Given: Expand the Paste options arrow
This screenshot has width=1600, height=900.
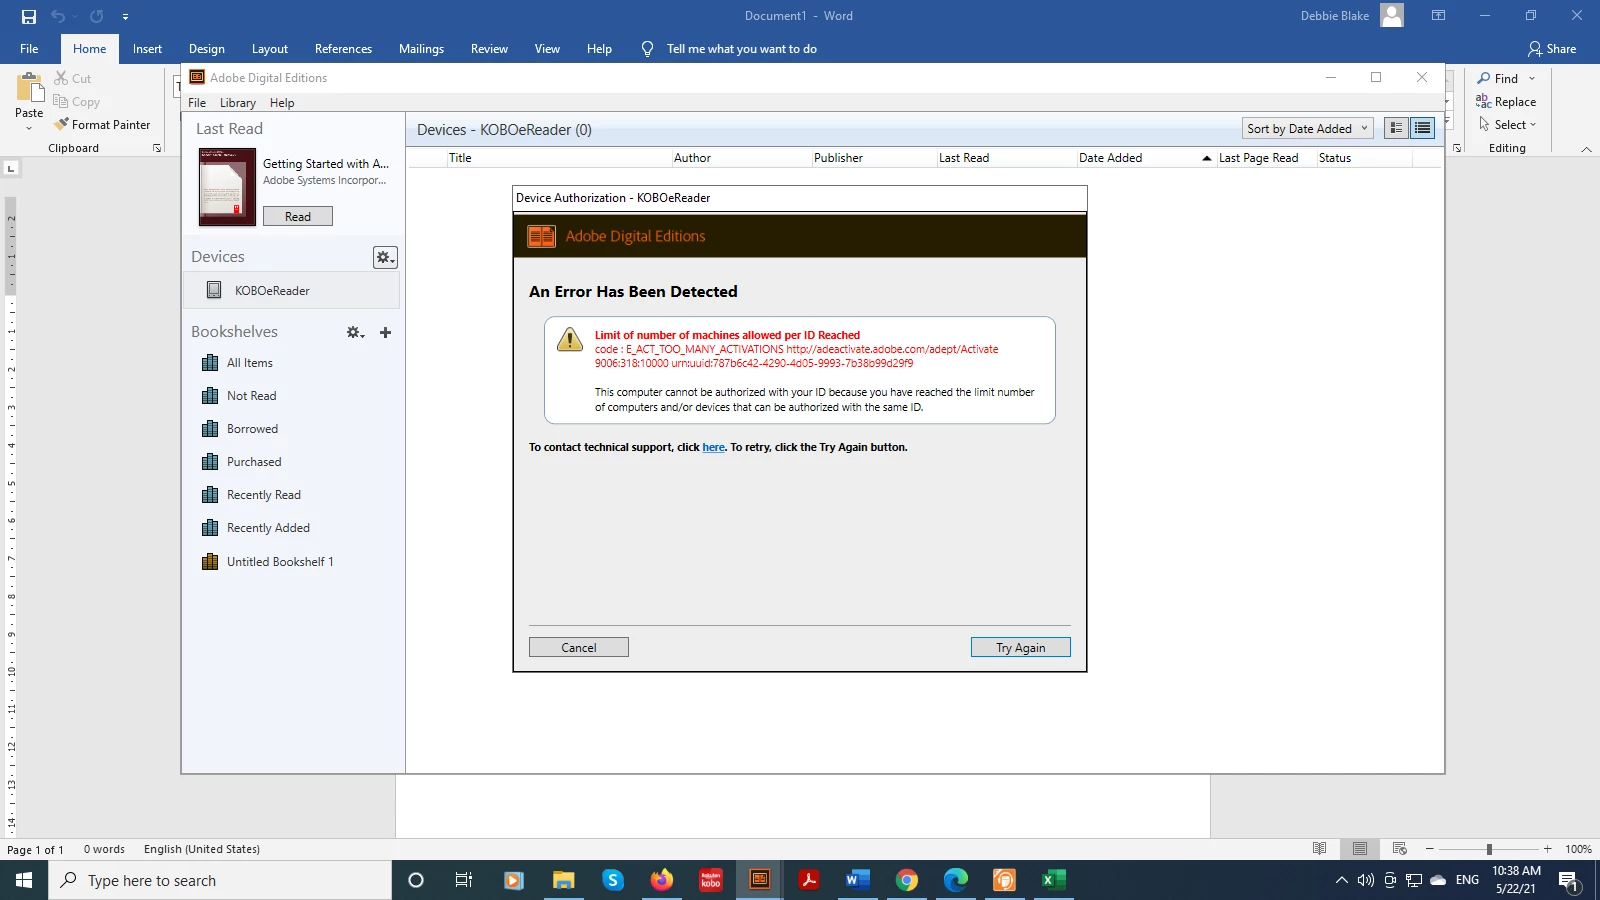Looking at the screenshot, I should 29,128.
